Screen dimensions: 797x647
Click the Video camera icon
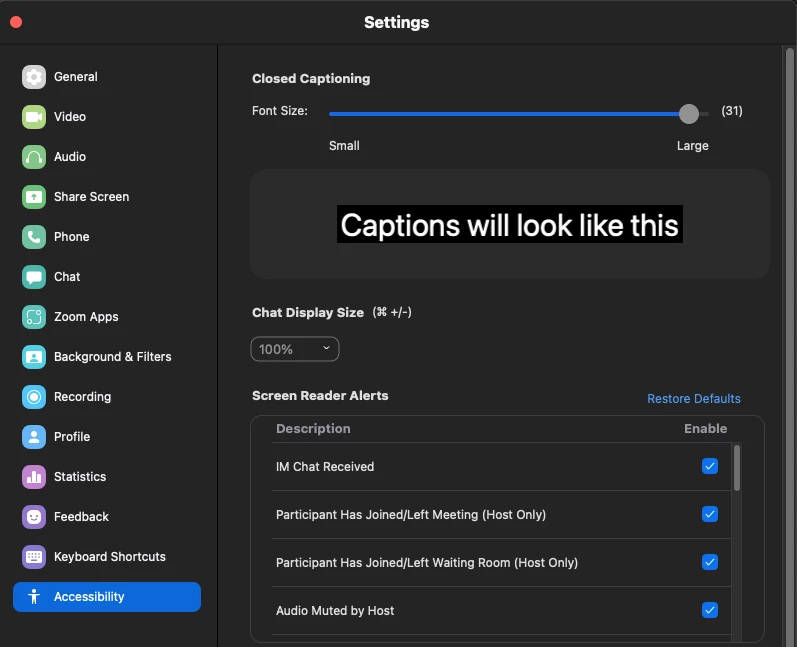34,117
